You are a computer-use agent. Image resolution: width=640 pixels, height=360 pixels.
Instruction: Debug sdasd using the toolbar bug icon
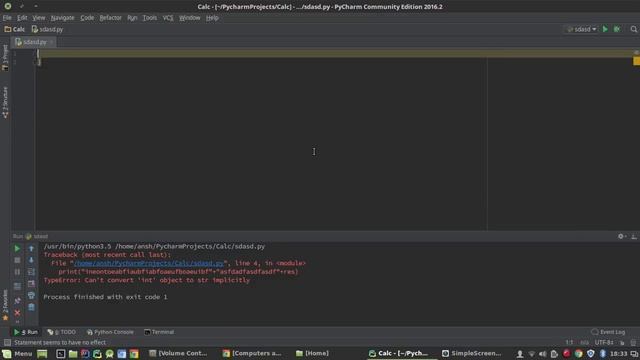617,29
